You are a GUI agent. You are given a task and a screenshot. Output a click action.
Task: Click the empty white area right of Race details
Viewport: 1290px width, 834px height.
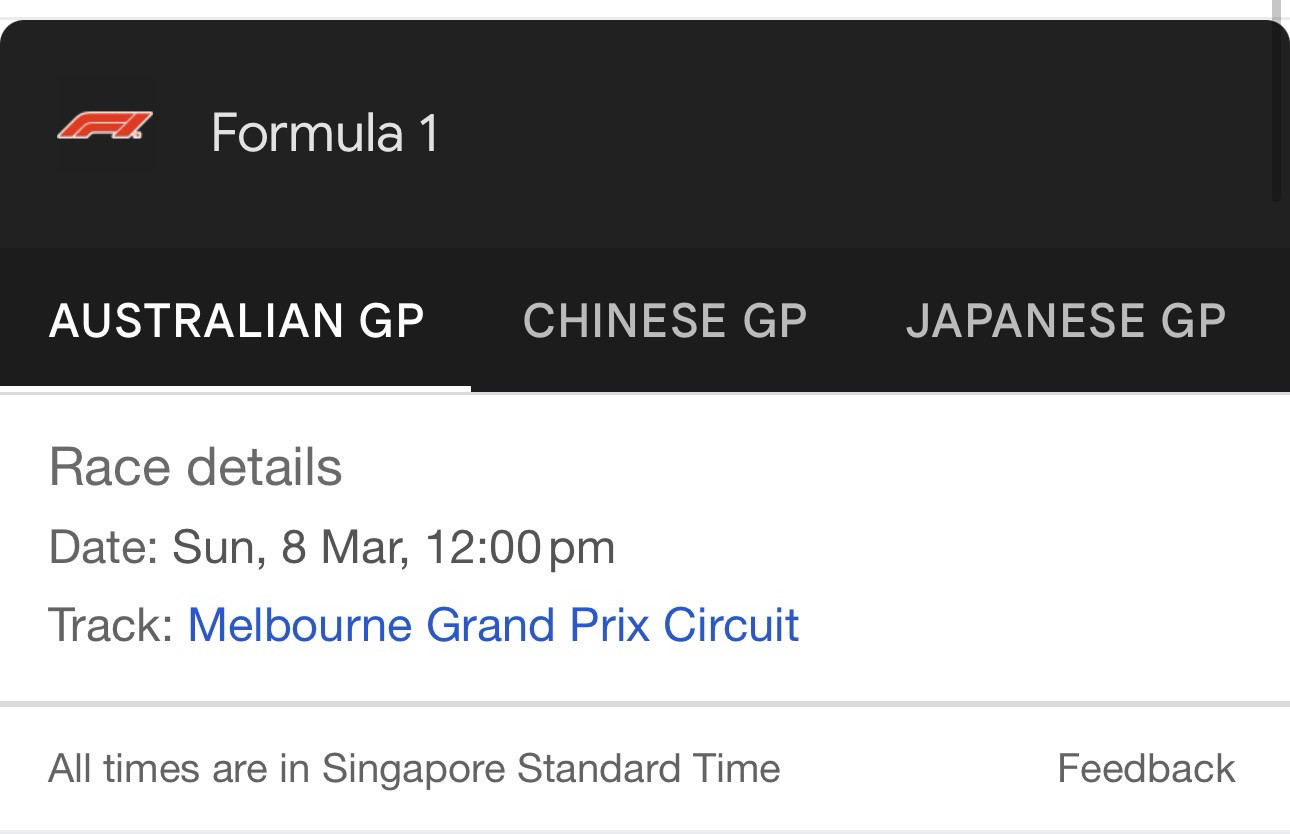tap(800, 467)
